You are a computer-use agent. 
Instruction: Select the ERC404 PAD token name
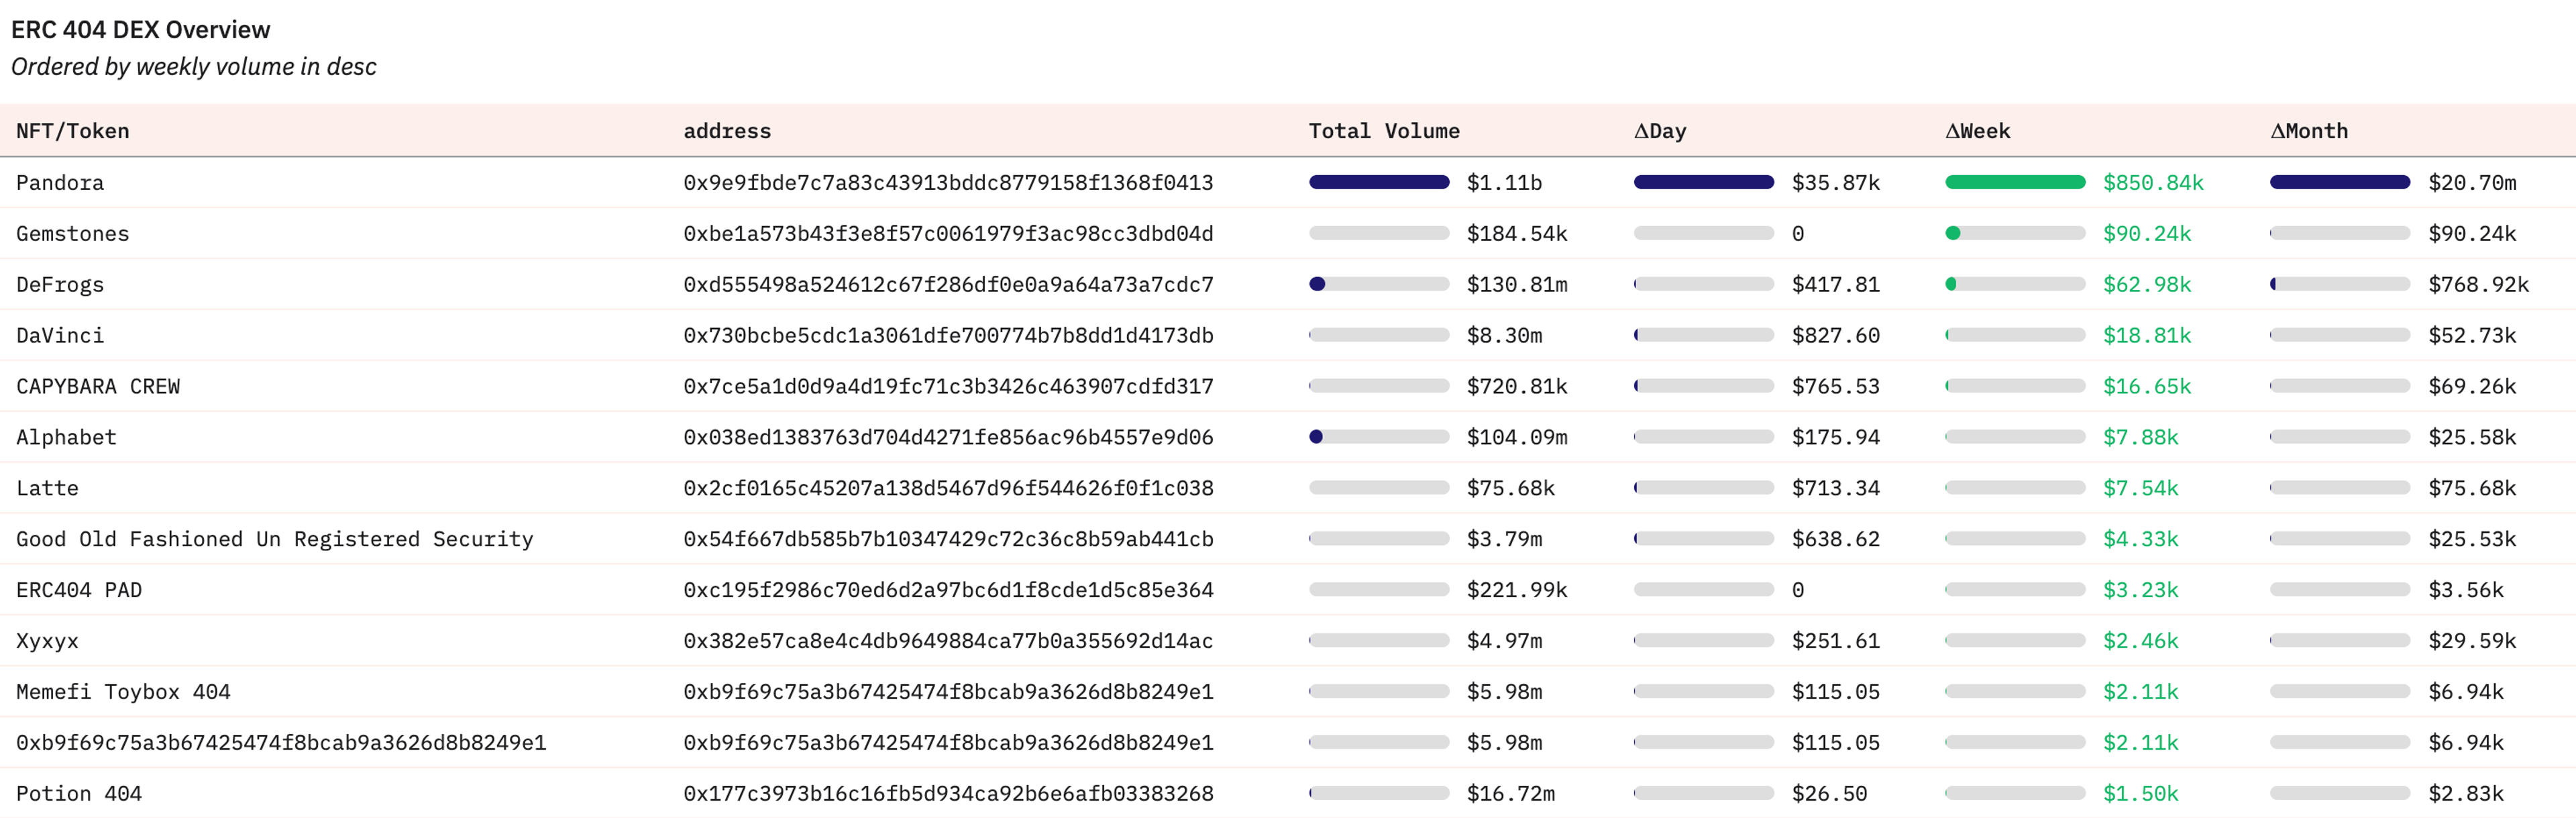(79, 590)
